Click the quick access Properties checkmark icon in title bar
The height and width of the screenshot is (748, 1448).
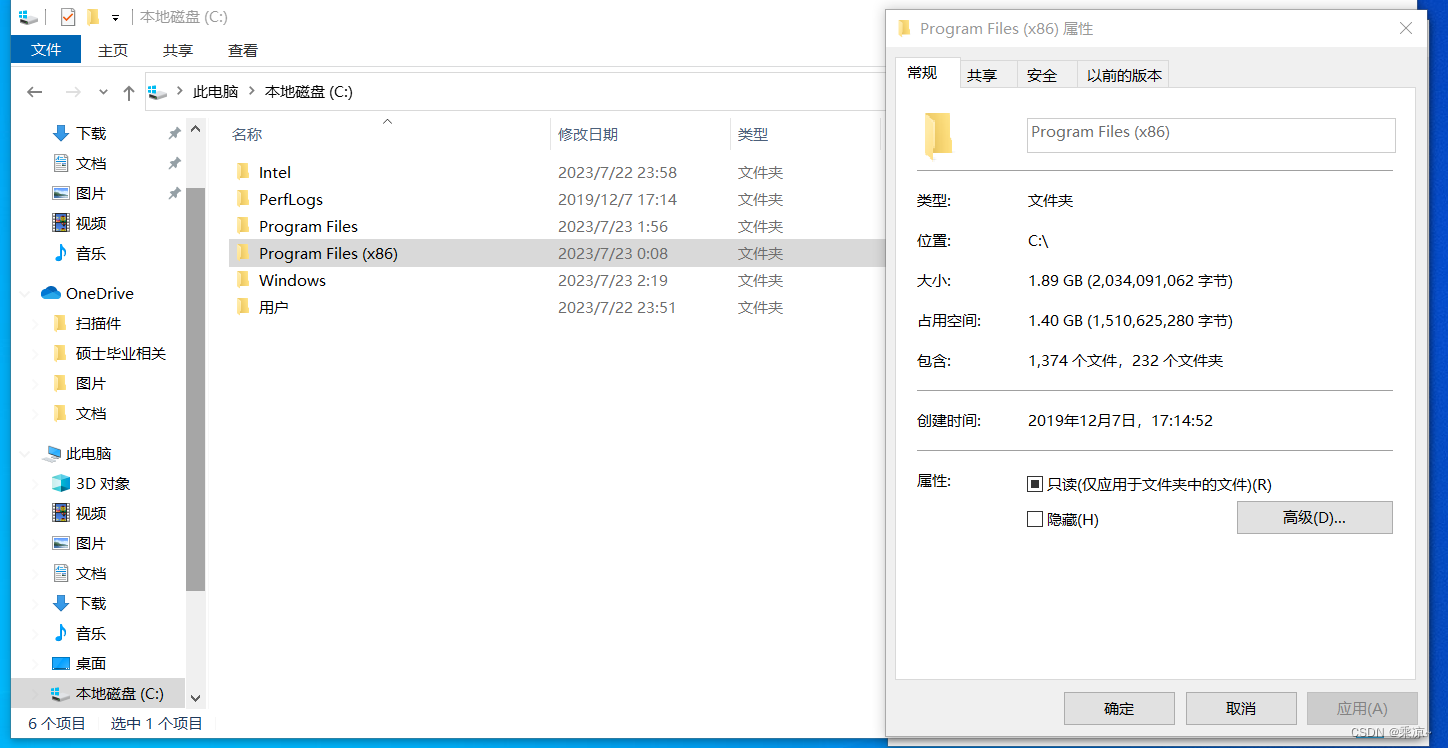(68, 17)
